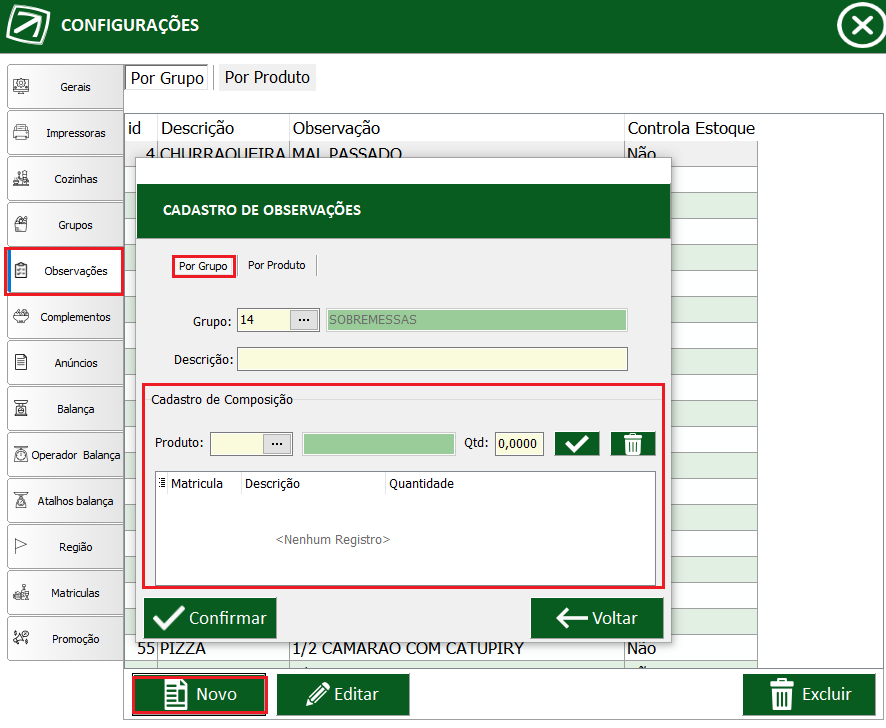Open the Impressoras settings section

(66, 133)
